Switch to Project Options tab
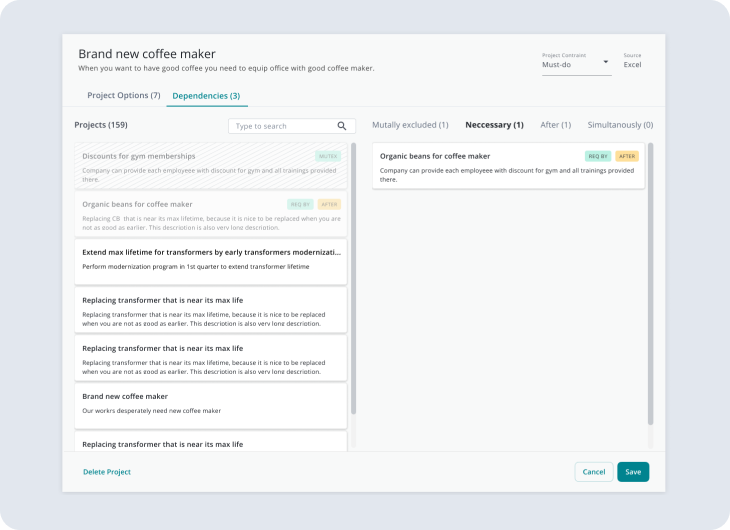730x530 pixels. (123, 96)
